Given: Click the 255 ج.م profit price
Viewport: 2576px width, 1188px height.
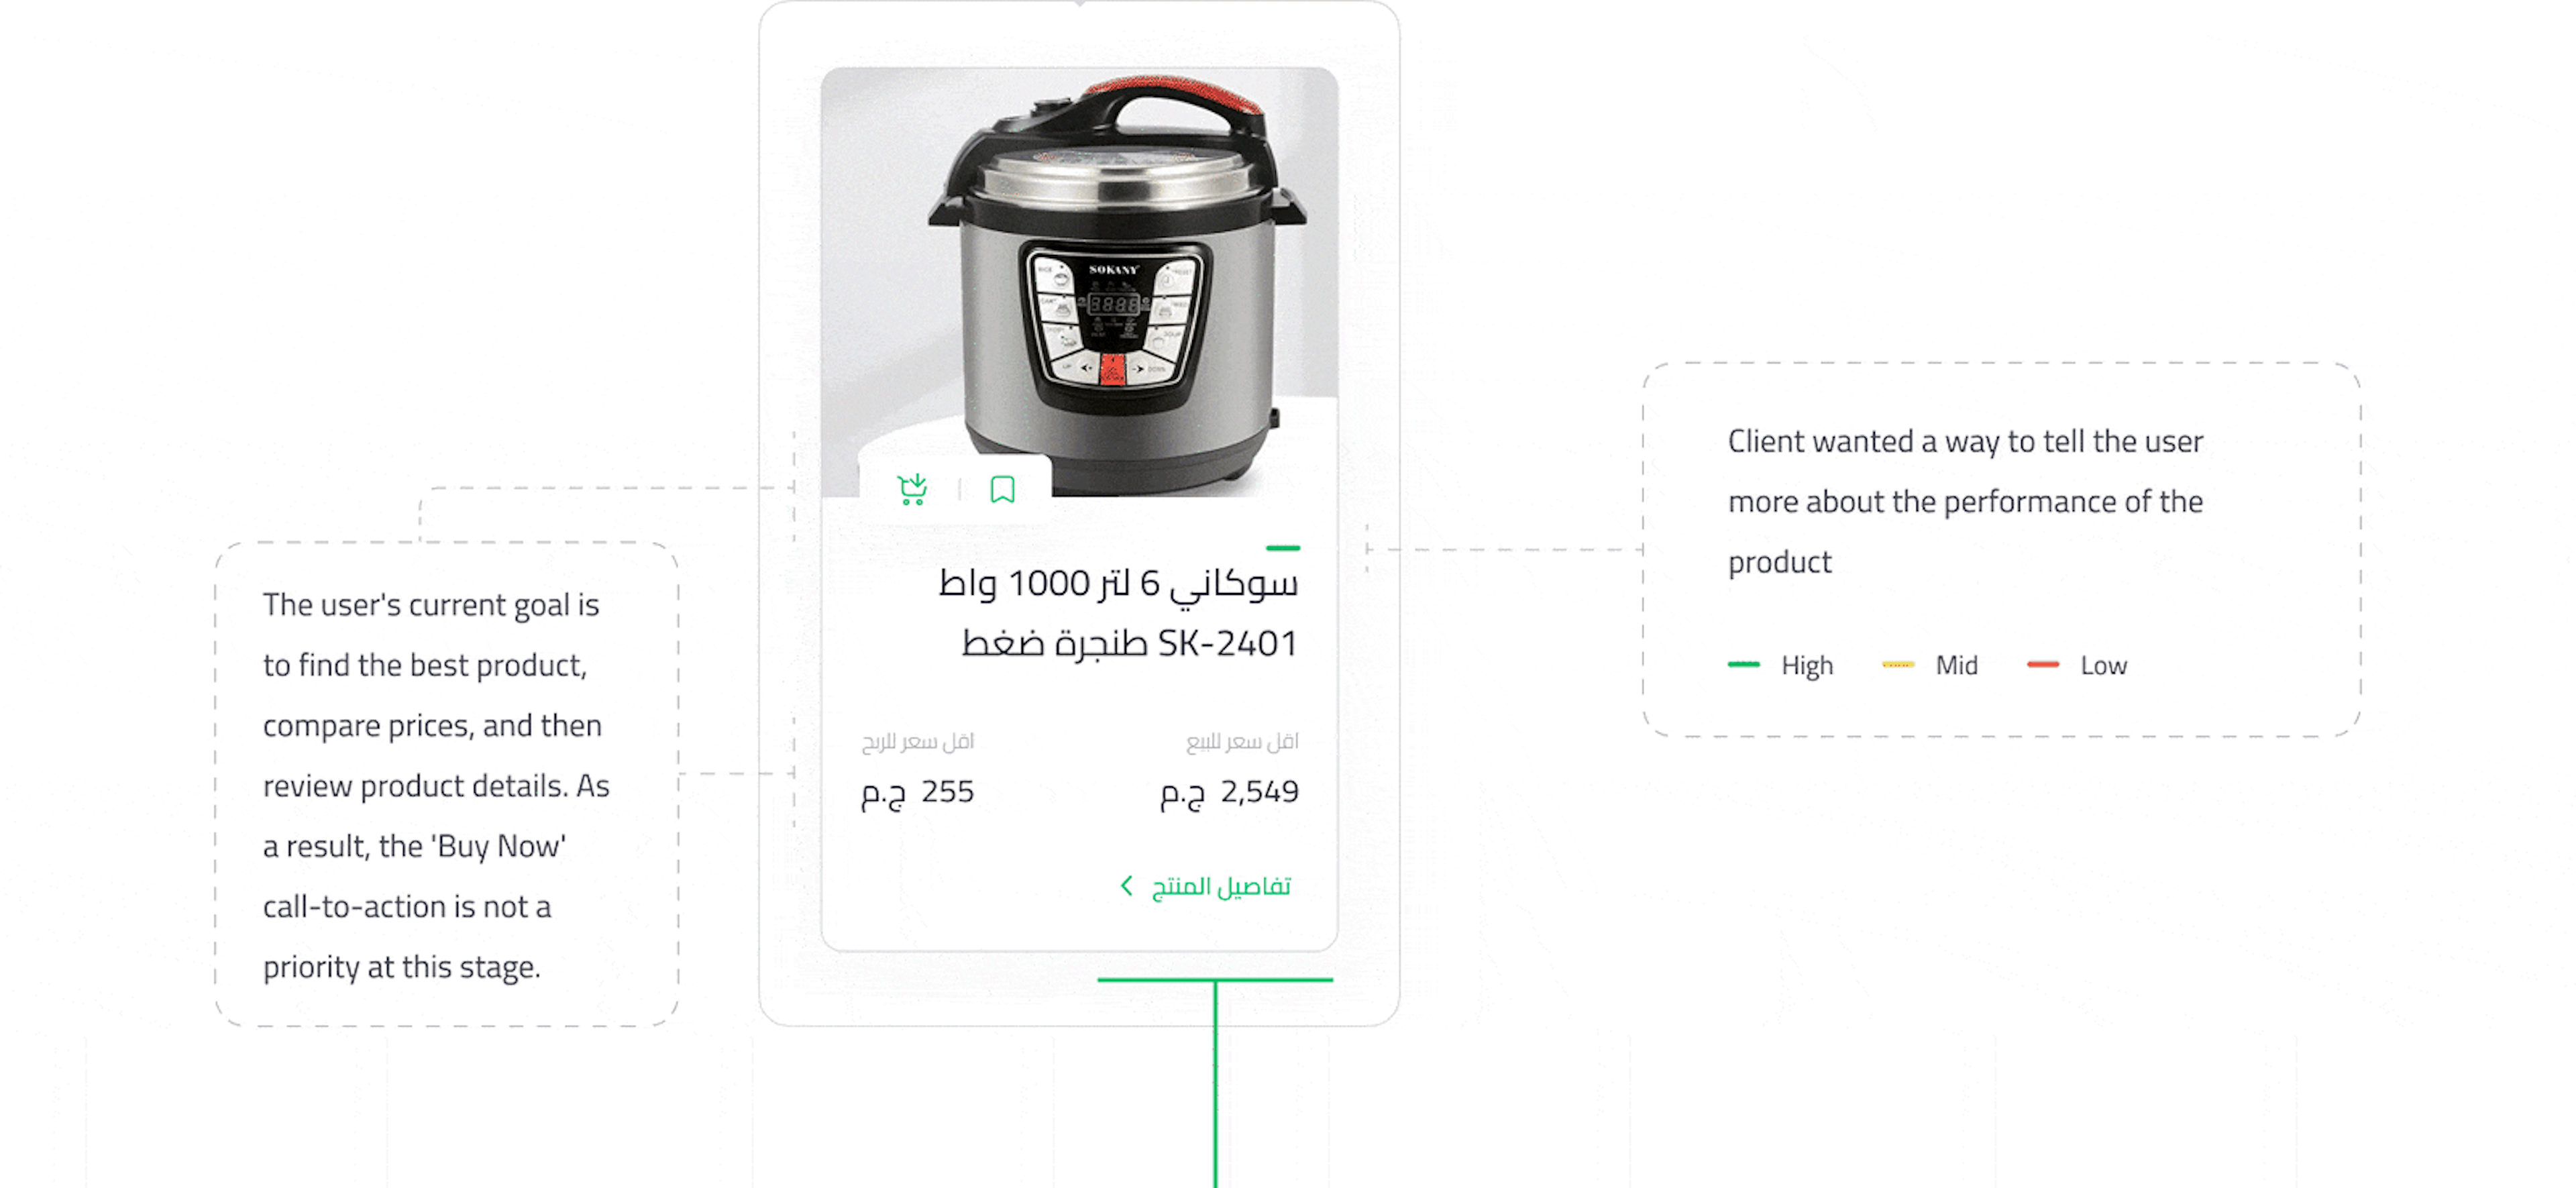Looking at the screenshot, I should tap(917, 792).
